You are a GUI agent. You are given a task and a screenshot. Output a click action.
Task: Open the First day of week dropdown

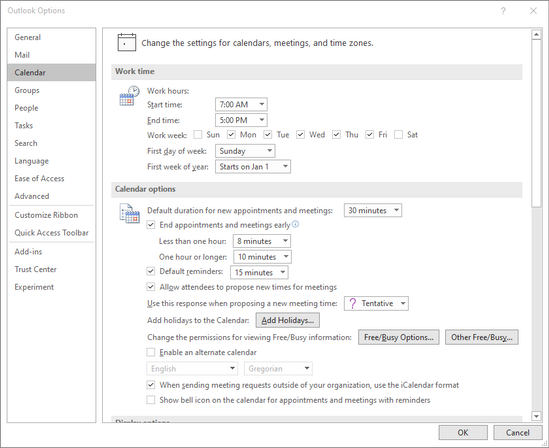click(x=245, y=151)
